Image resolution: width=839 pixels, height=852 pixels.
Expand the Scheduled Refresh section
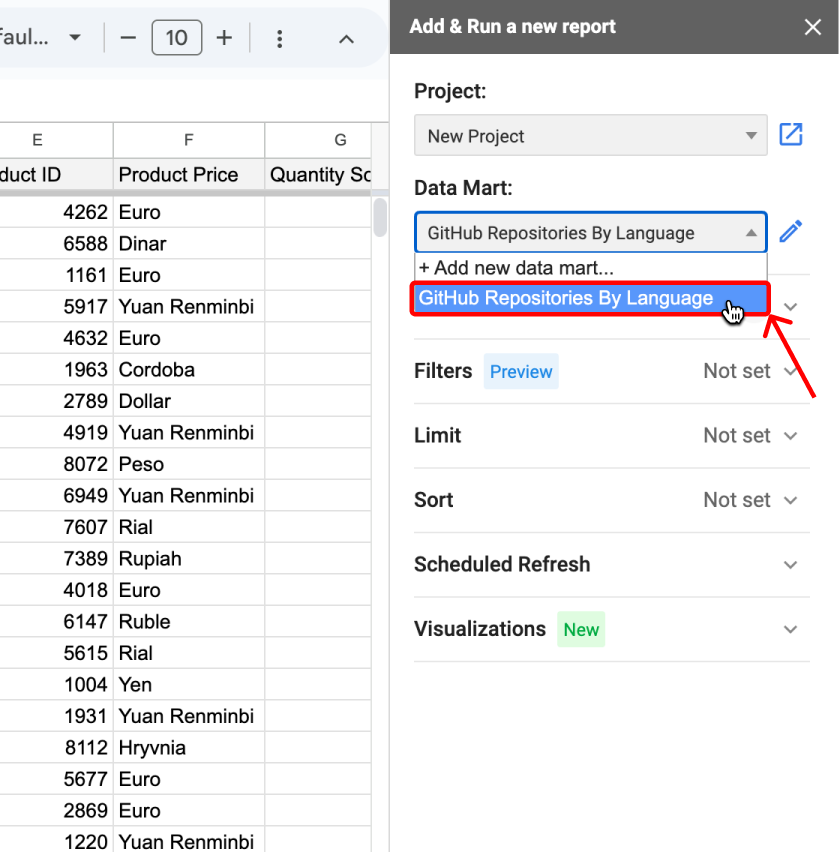coord(791,565)
